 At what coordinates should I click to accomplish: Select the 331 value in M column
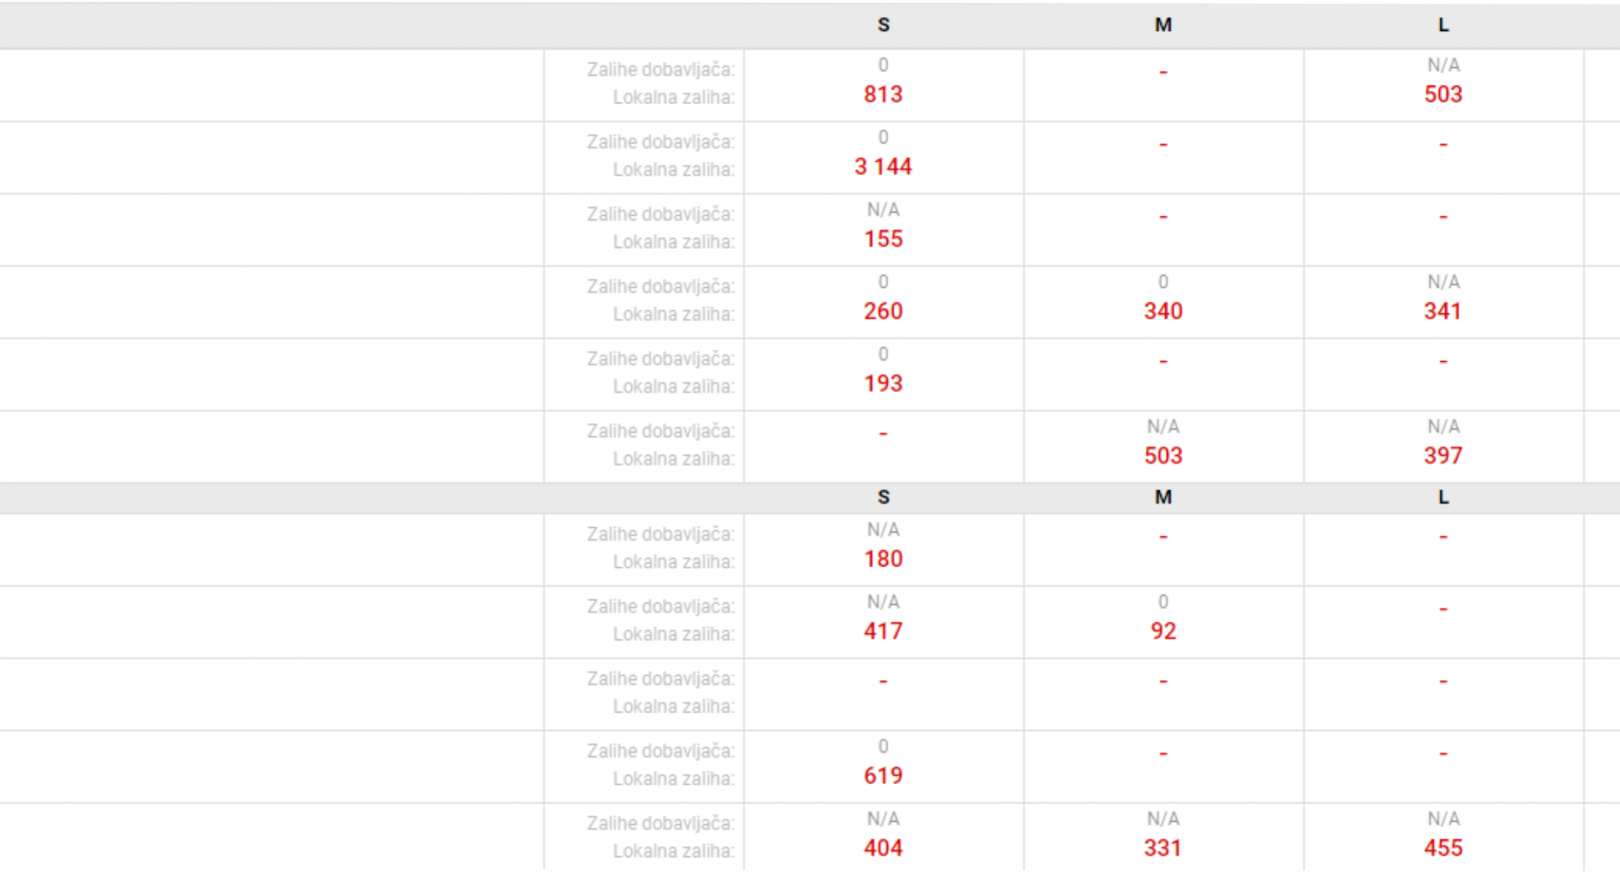pyautogui.click(x=1163, y=848)
